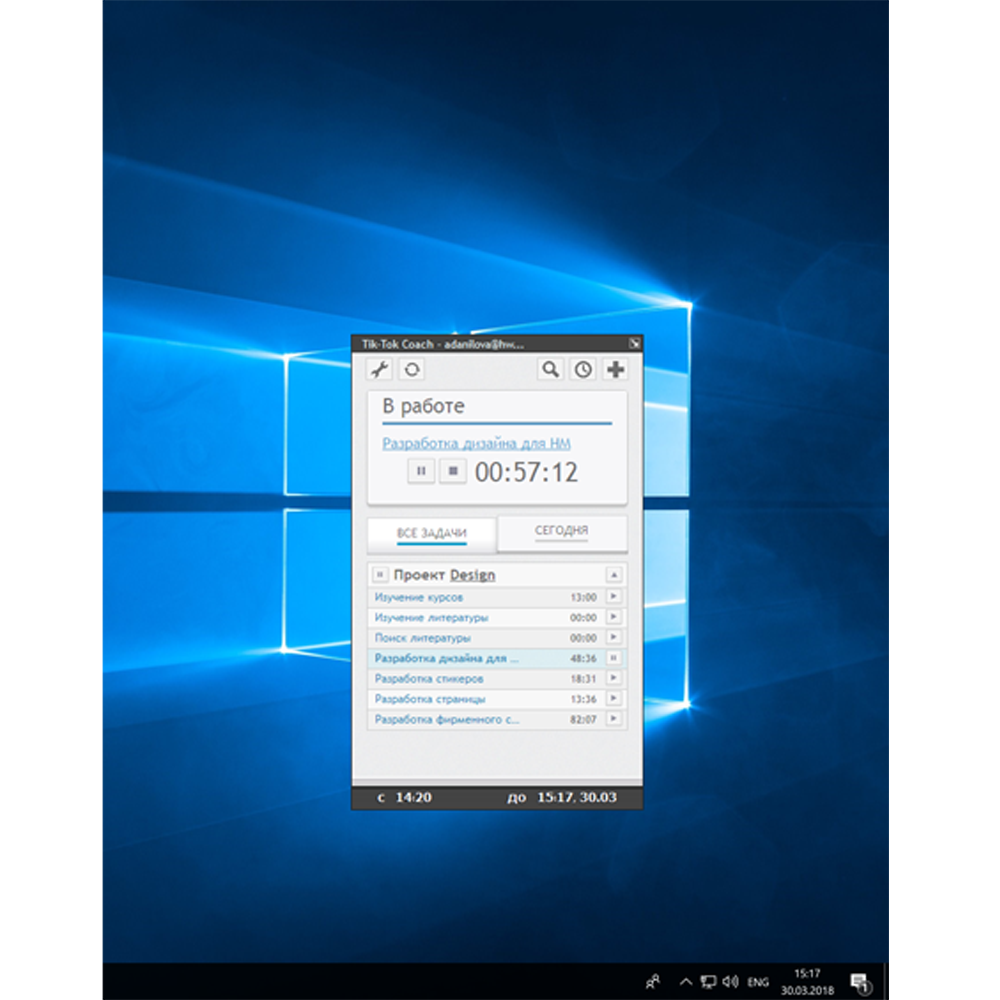Image resolution: width=1000 pixels, height=1000 pixels.
Task: Start timer for 'Изучение курсов'
Action: coord(614,597)
